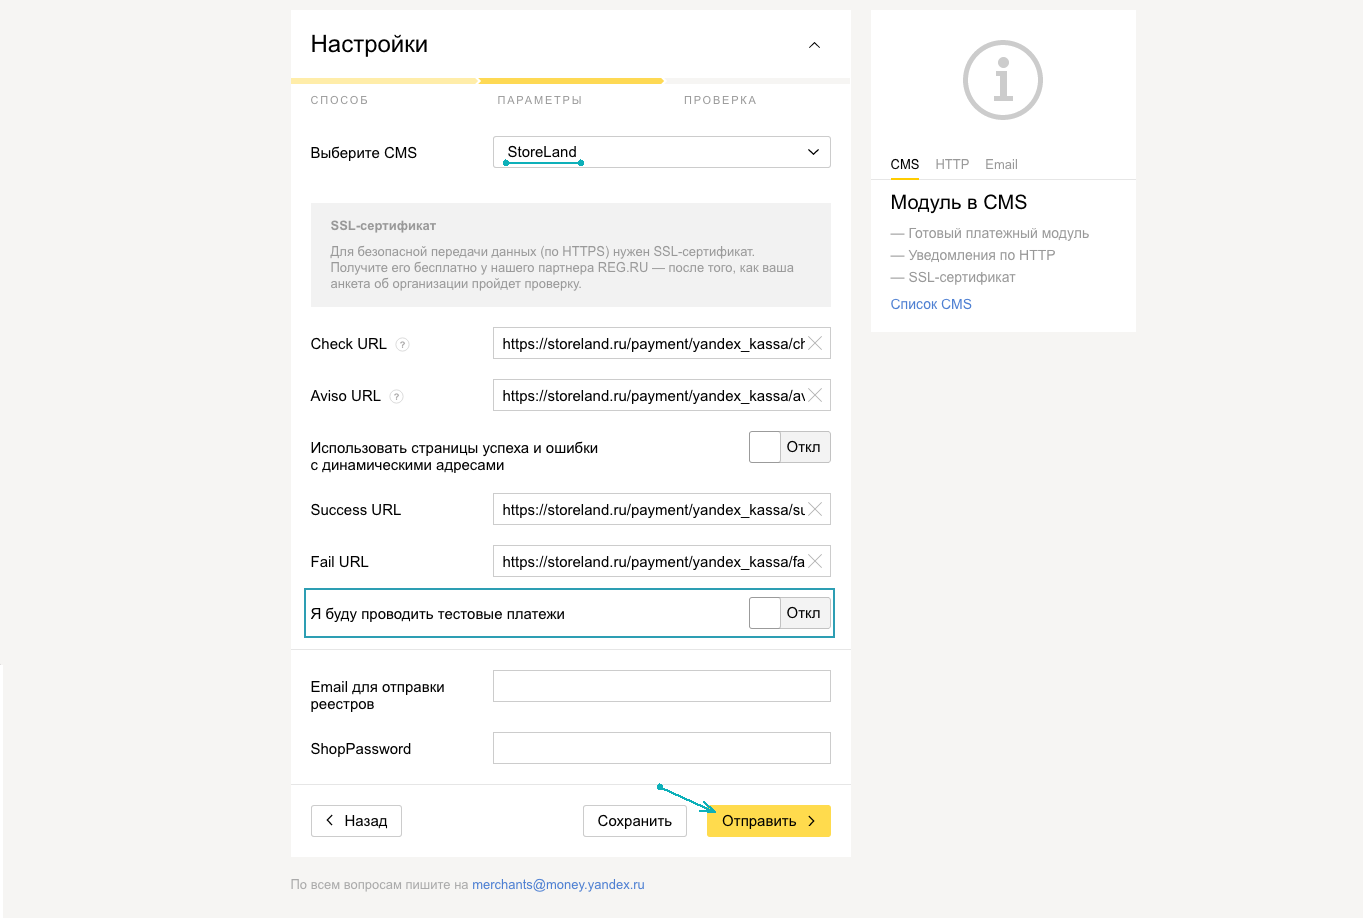Click the large info circle icon
This screenshot has width=1363, height=918.
click(x=1002, y=80)
